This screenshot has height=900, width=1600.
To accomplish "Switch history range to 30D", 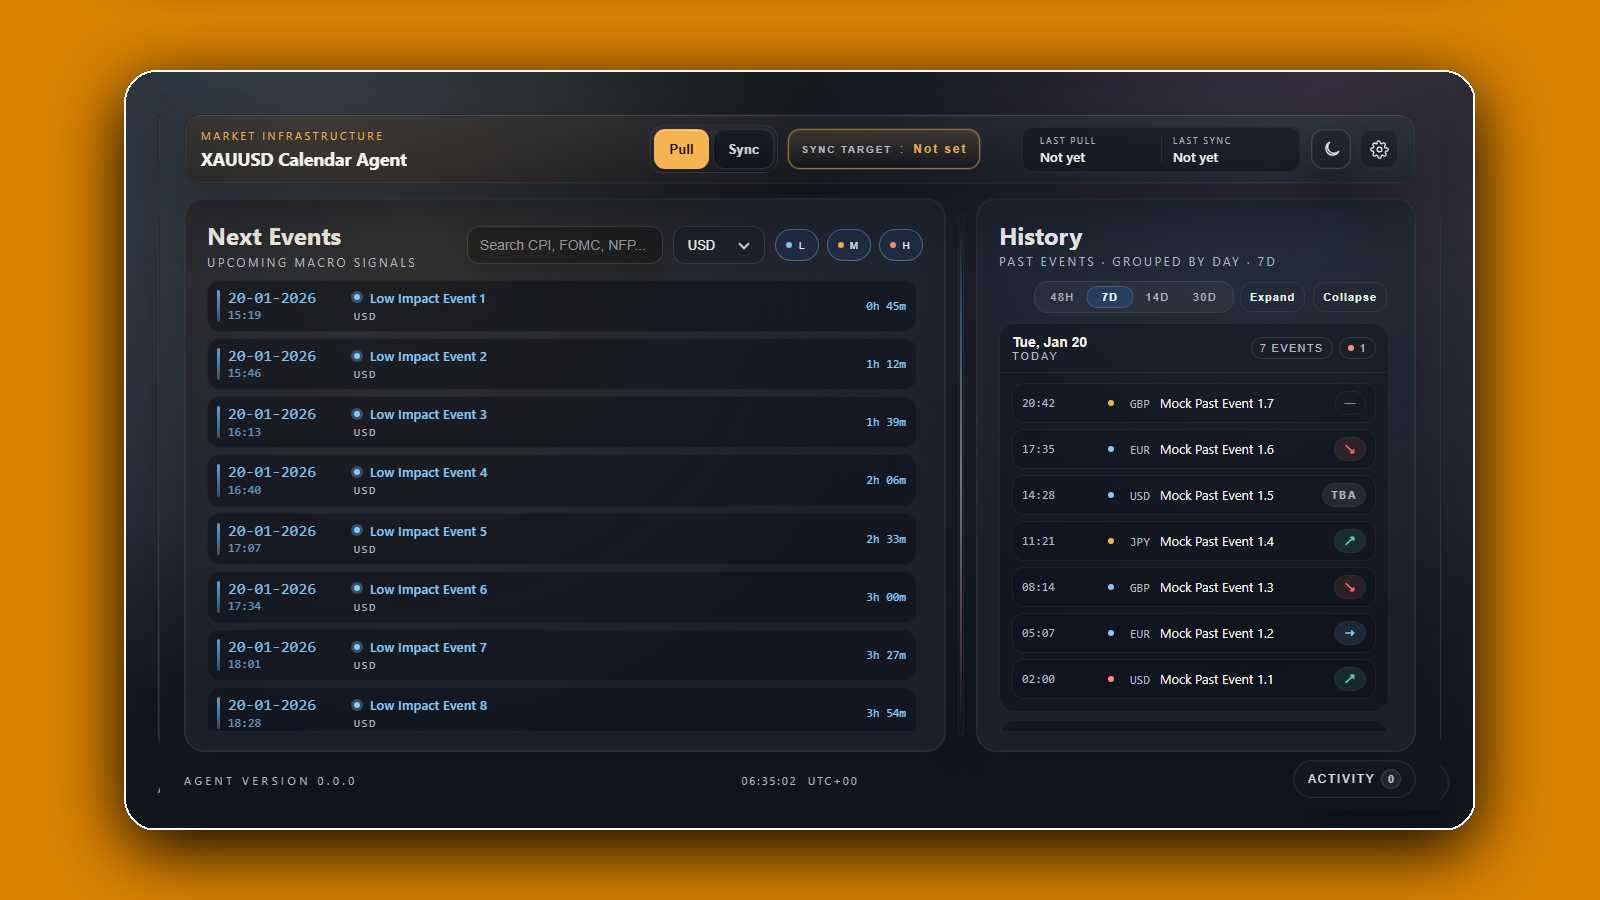I will click(1204, 297).
